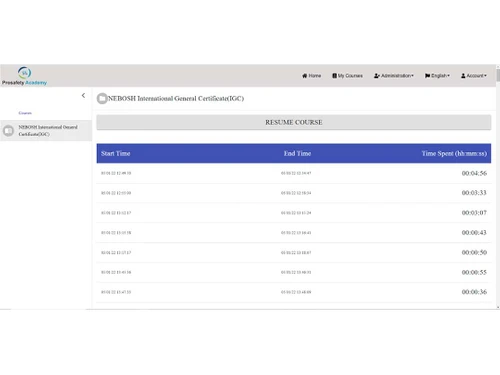Open the Account dropdown menu
The height and width of the screenshot is (375, 500).
point(474,76)
